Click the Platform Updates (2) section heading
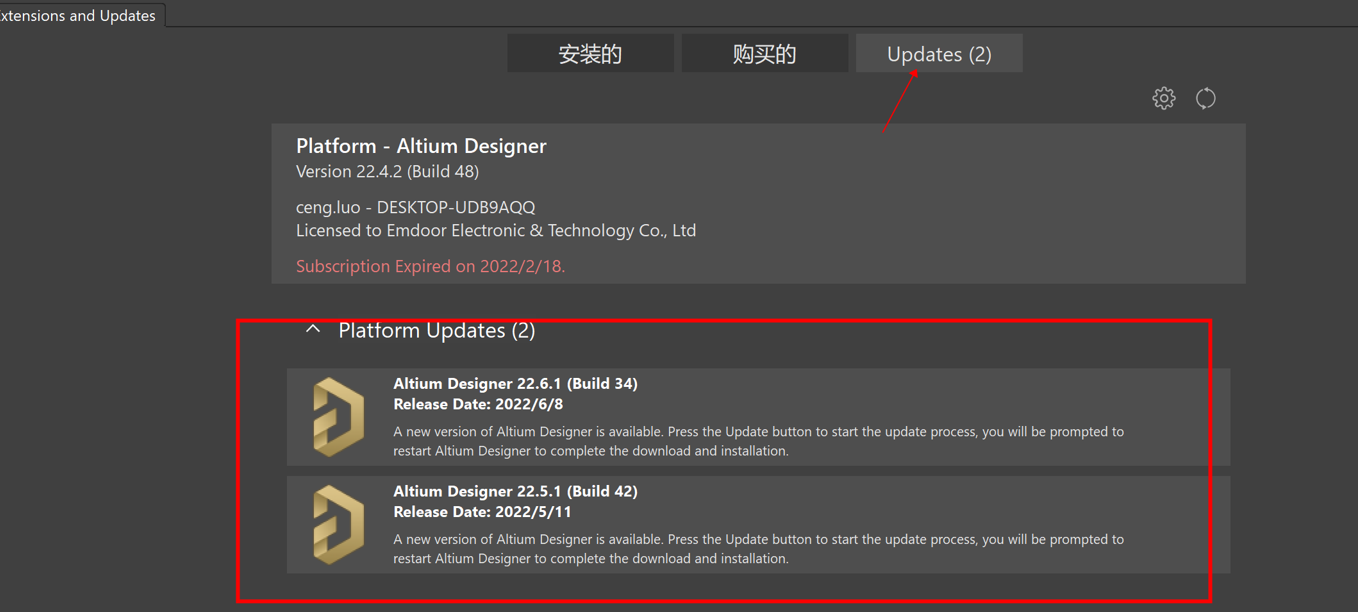Screen dimensions: 1358x612 pyautogui.click(x=436, y=330)
